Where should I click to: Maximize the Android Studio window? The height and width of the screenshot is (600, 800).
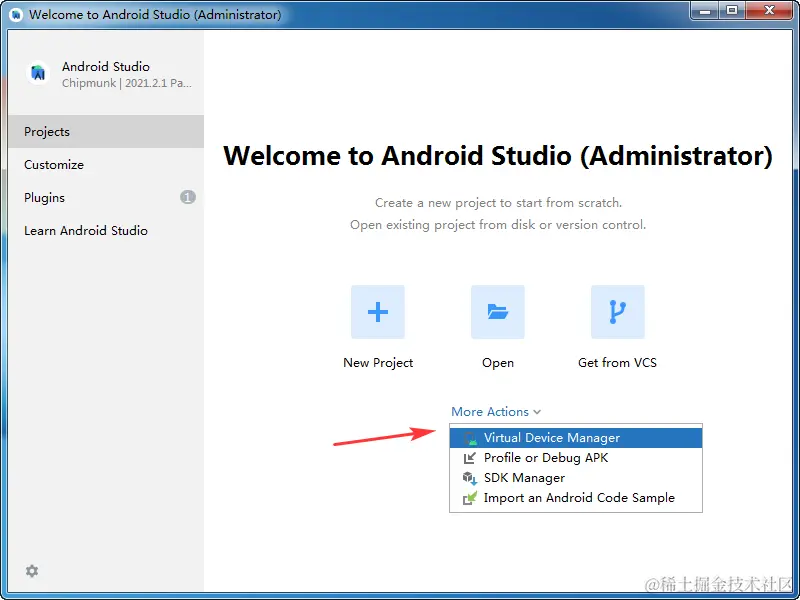click(732, 11)
